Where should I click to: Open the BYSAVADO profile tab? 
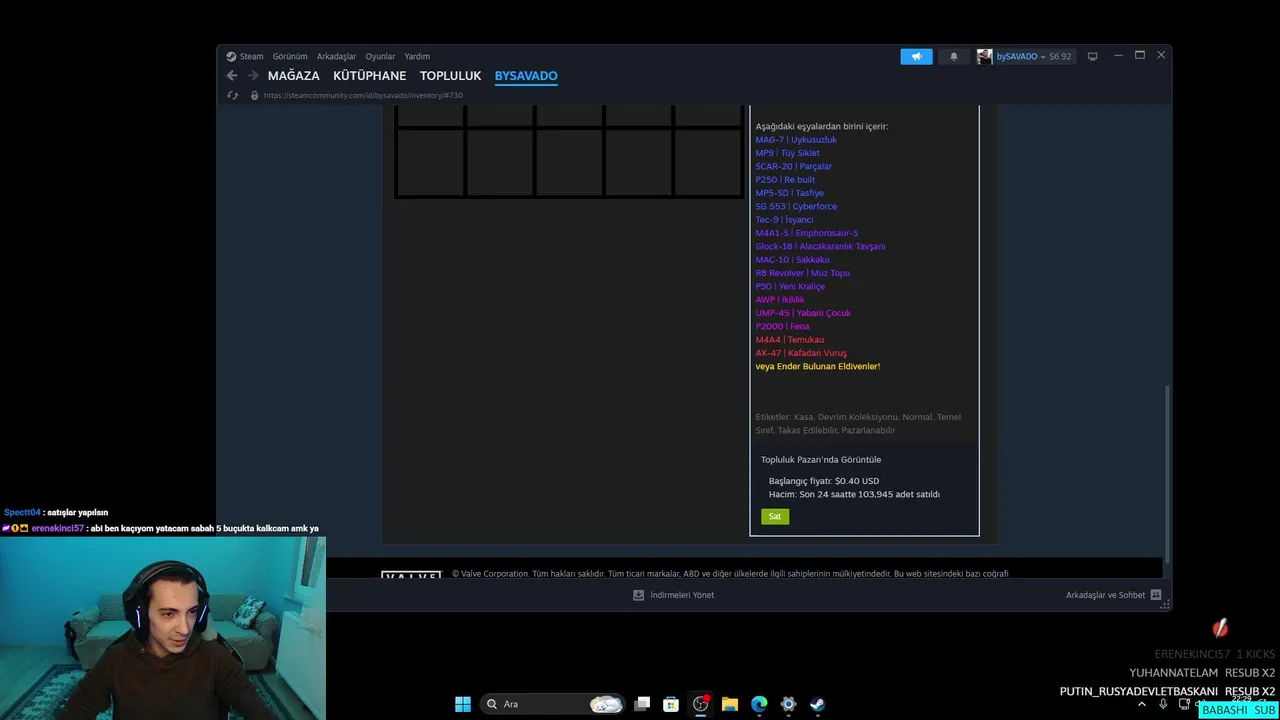pyautogui.click(x=526, y=76)
